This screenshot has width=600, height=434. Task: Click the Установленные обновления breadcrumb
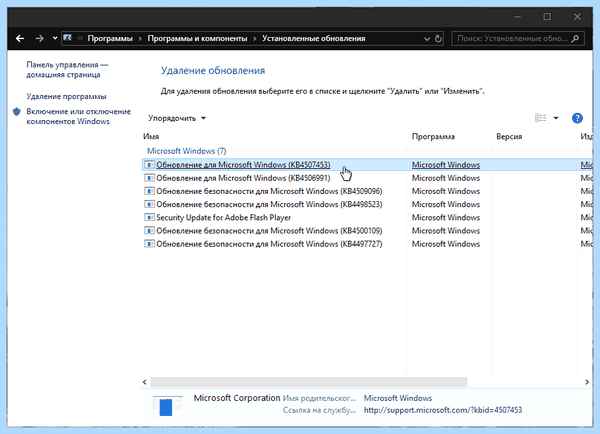pyautogui.click(x=313, y=38)
